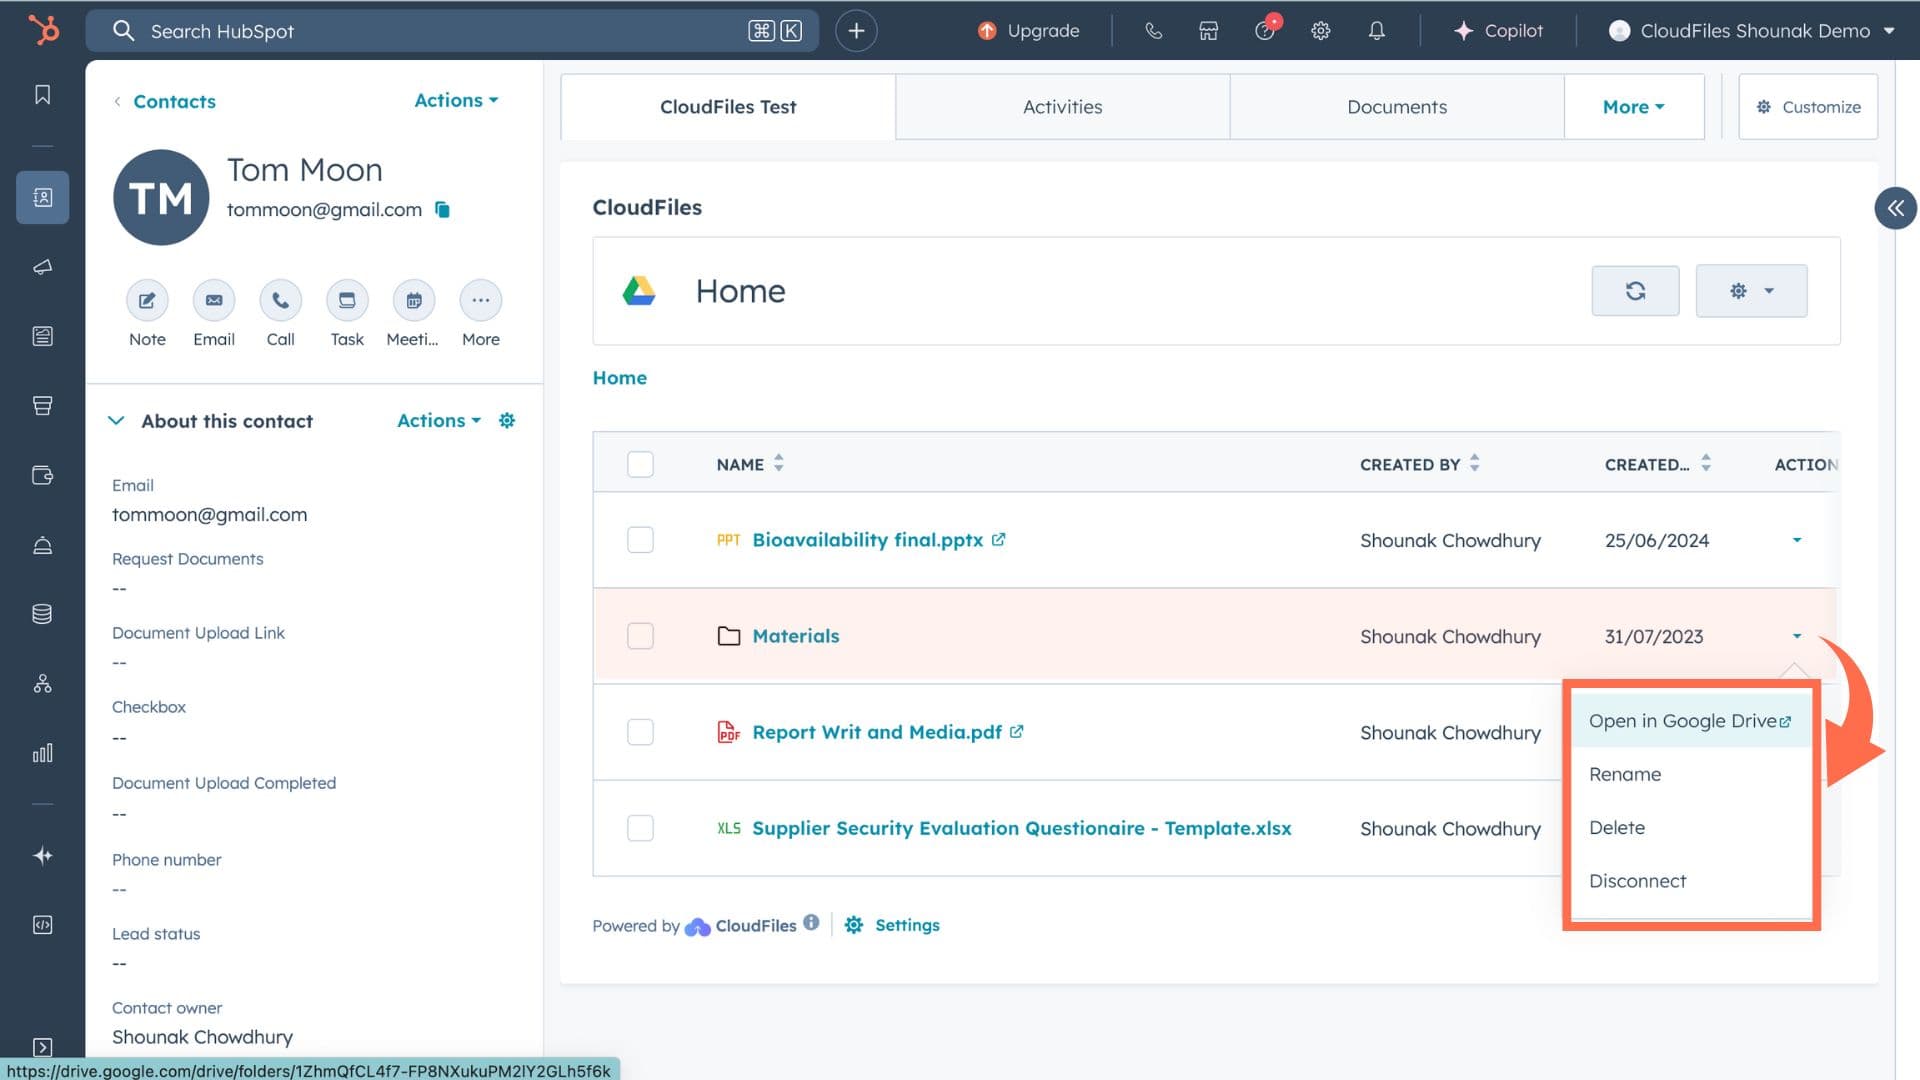Open the Actions dropdown above the contact

tap(455, 100)
